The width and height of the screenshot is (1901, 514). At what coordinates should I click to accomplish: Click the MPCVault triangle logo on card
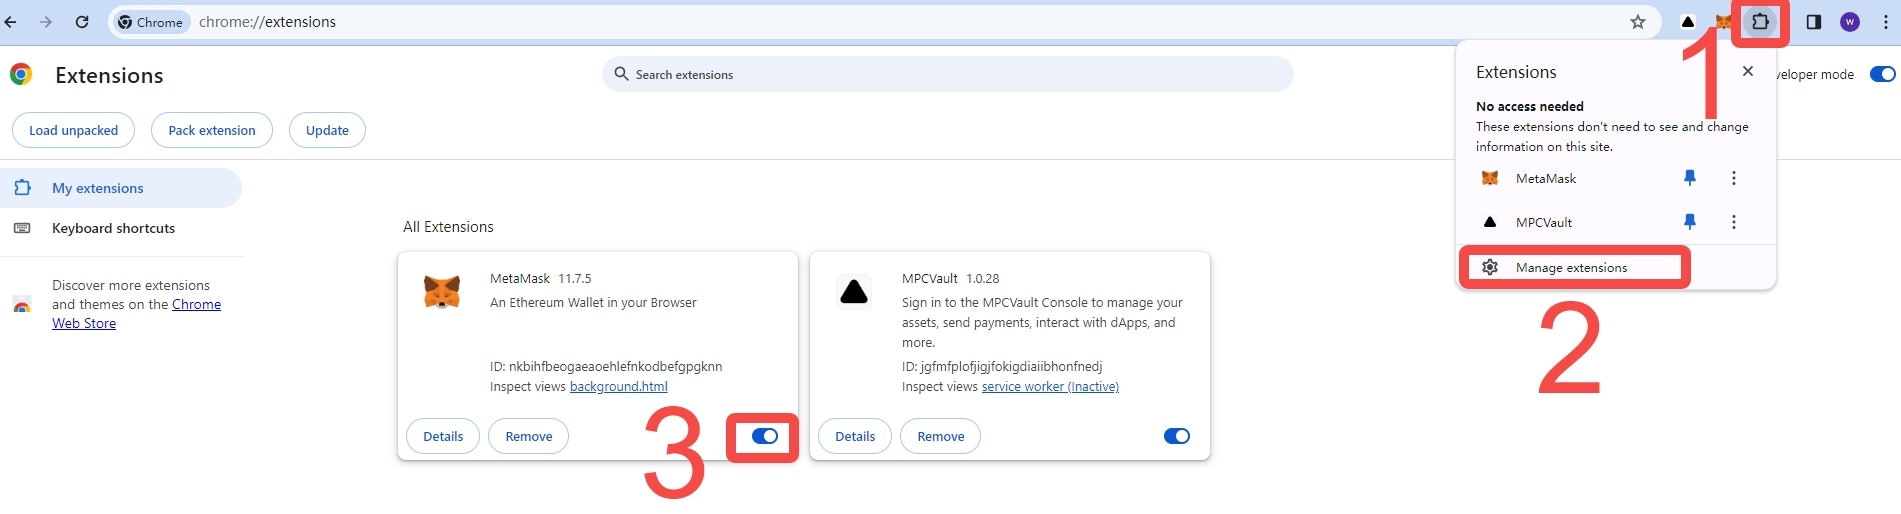point(854,291)
